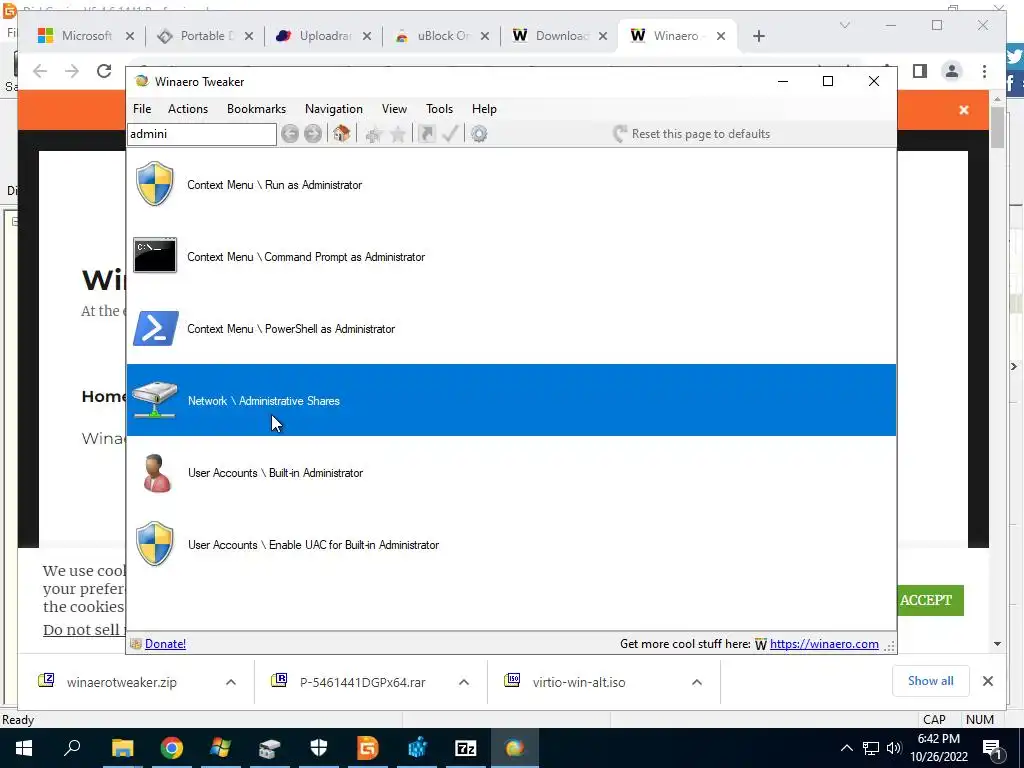
Task: Click the forward navigation arrow in Winaero Tweaker toolbar
Action: 313,134
